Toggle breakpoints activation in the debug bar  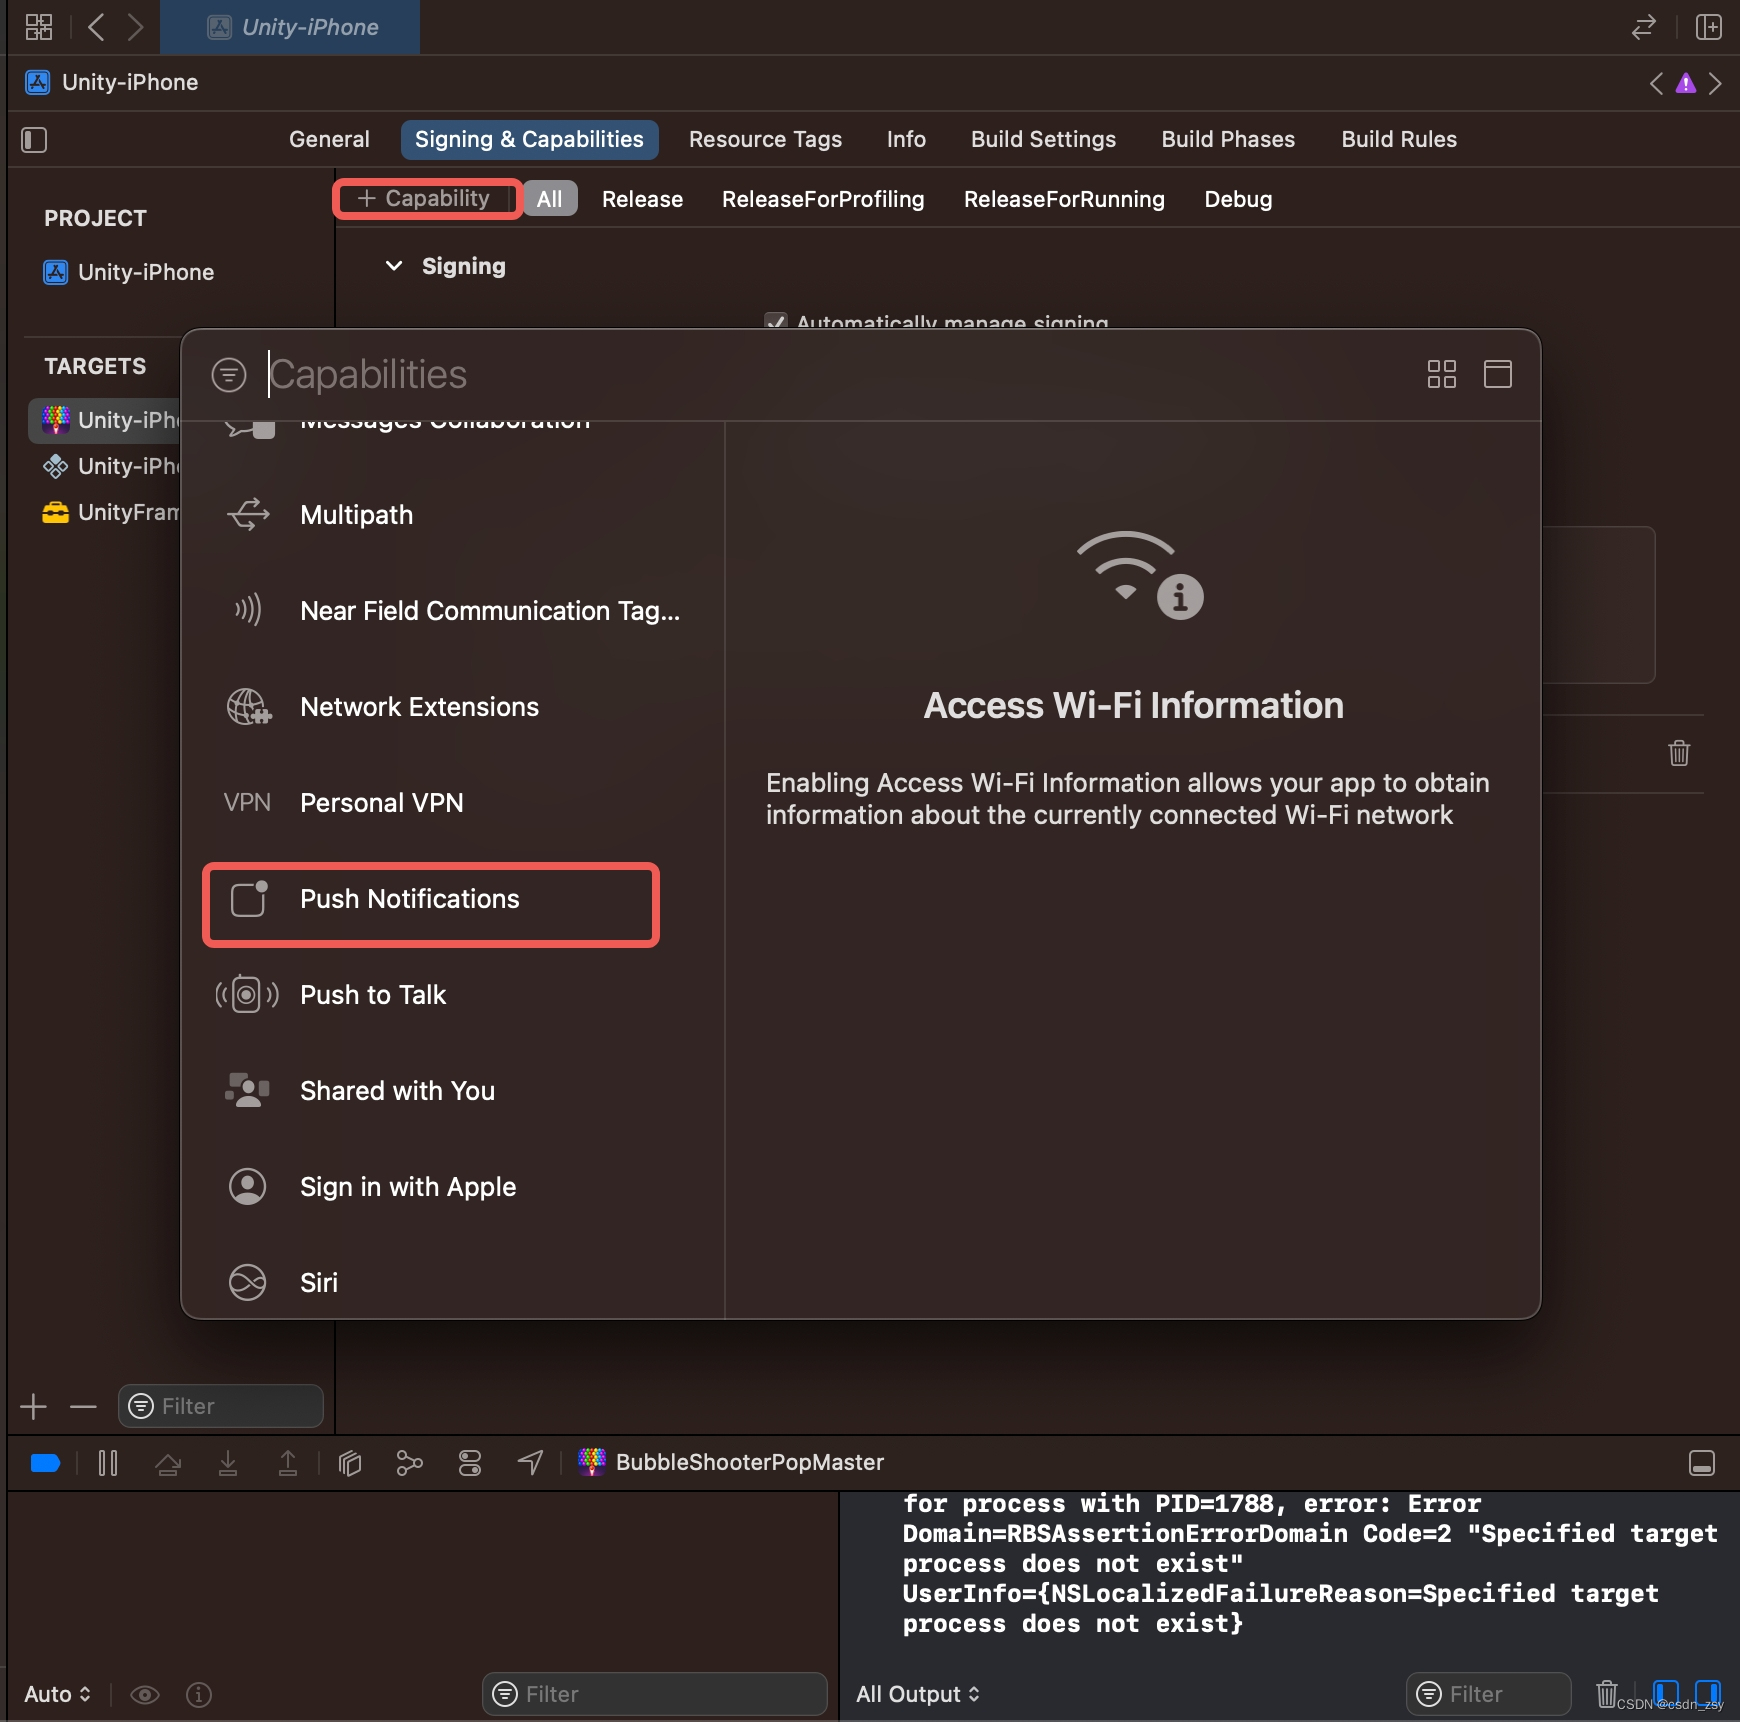tap(44, 1463)
